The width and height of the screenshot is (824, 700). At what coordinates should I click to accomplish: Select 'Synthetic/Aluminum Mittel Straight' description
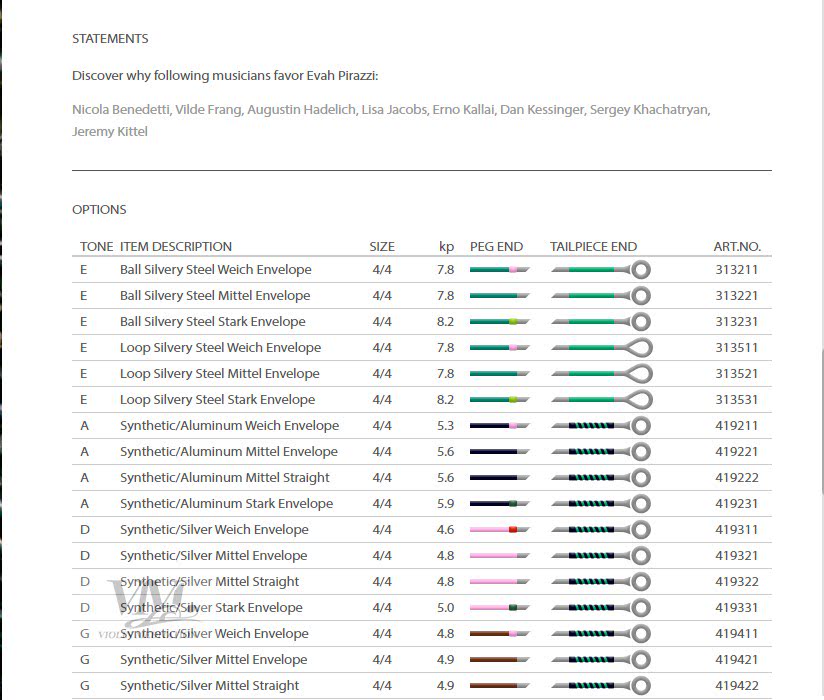click(225, 478)
